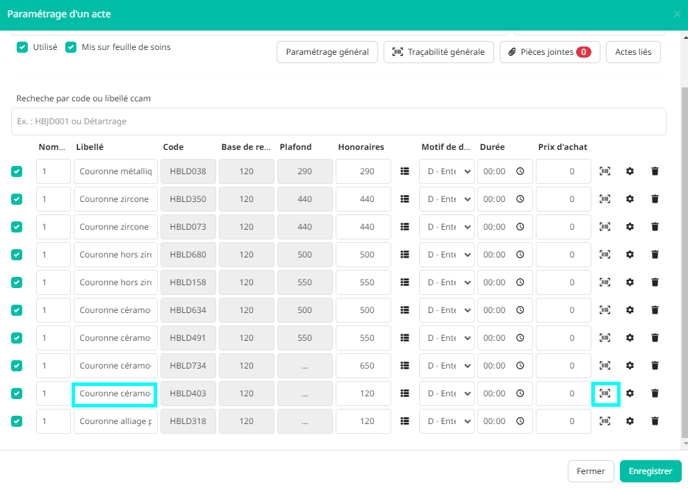Open Motif dropdown for HBLD318 row
Image resolution: width=688 pixels, height=490 pixels.
click(447, 421)
